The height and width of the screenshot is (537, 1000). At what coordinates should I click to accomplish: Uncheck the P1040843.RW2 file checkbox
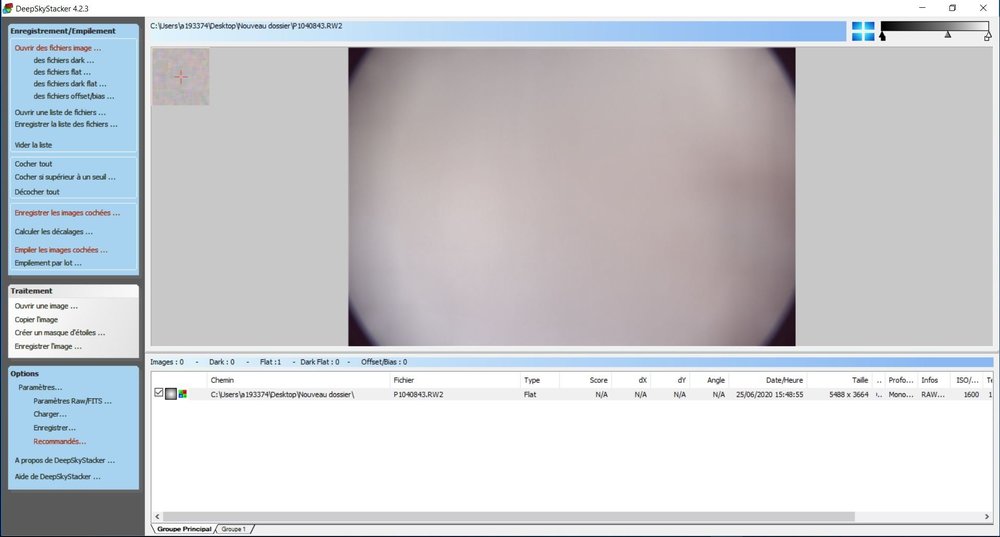click(x=159, y=393)
